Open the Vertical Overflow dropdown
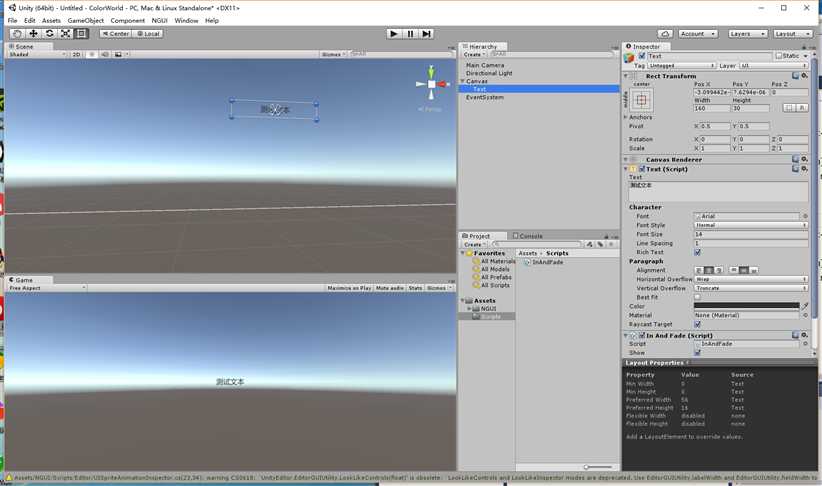The height and width of the screenshot is (486, 822). point(751,288)
